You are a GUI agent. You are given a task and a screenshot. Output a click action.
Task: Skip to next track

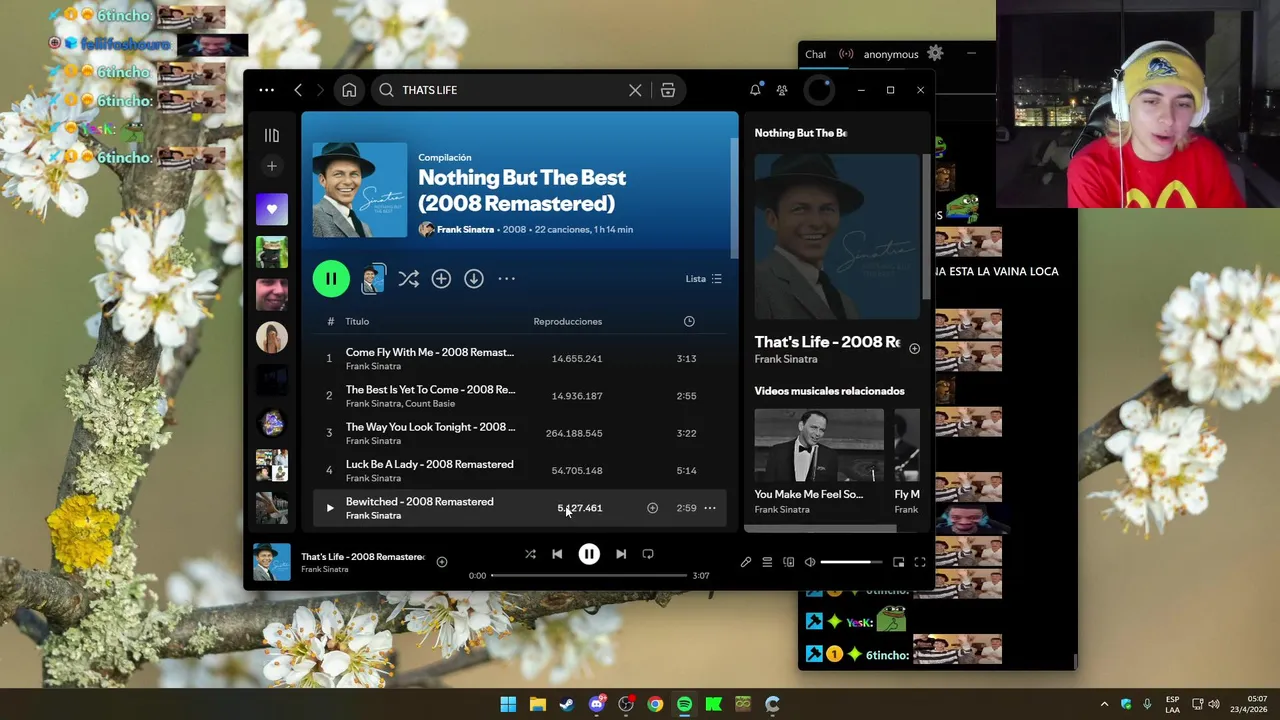(621, 554)
